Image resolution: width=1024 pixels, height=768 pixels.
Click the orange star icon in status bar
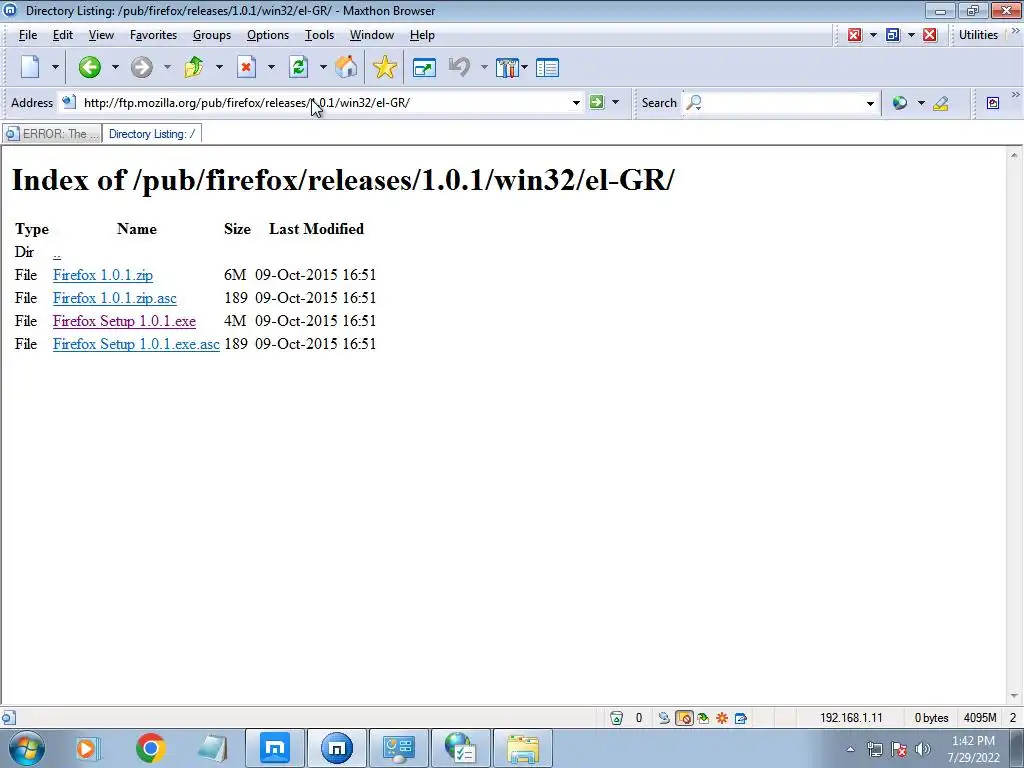click(x=722, y=718)
